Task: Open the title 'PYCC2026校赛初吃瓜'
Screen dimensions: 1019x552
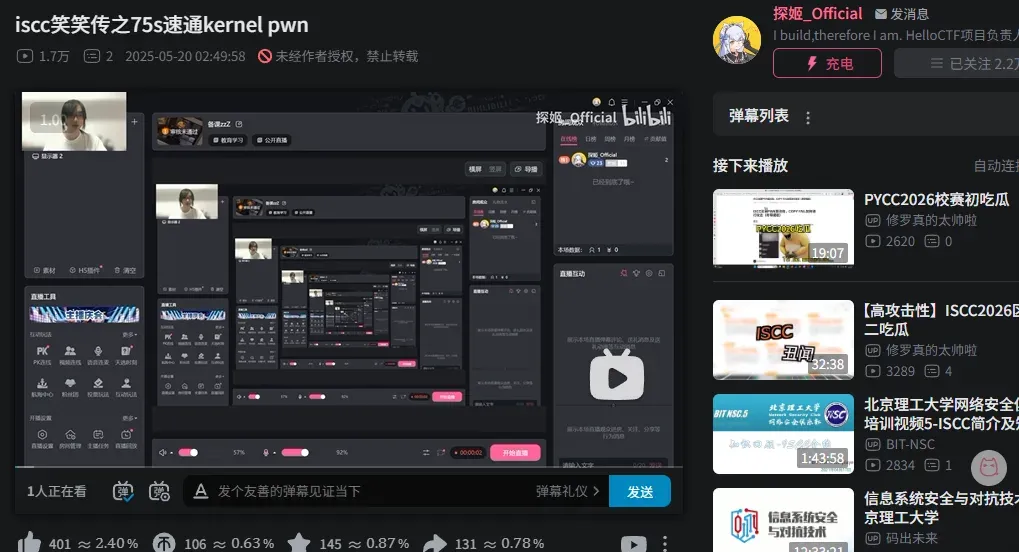Action: coord(936,200)
